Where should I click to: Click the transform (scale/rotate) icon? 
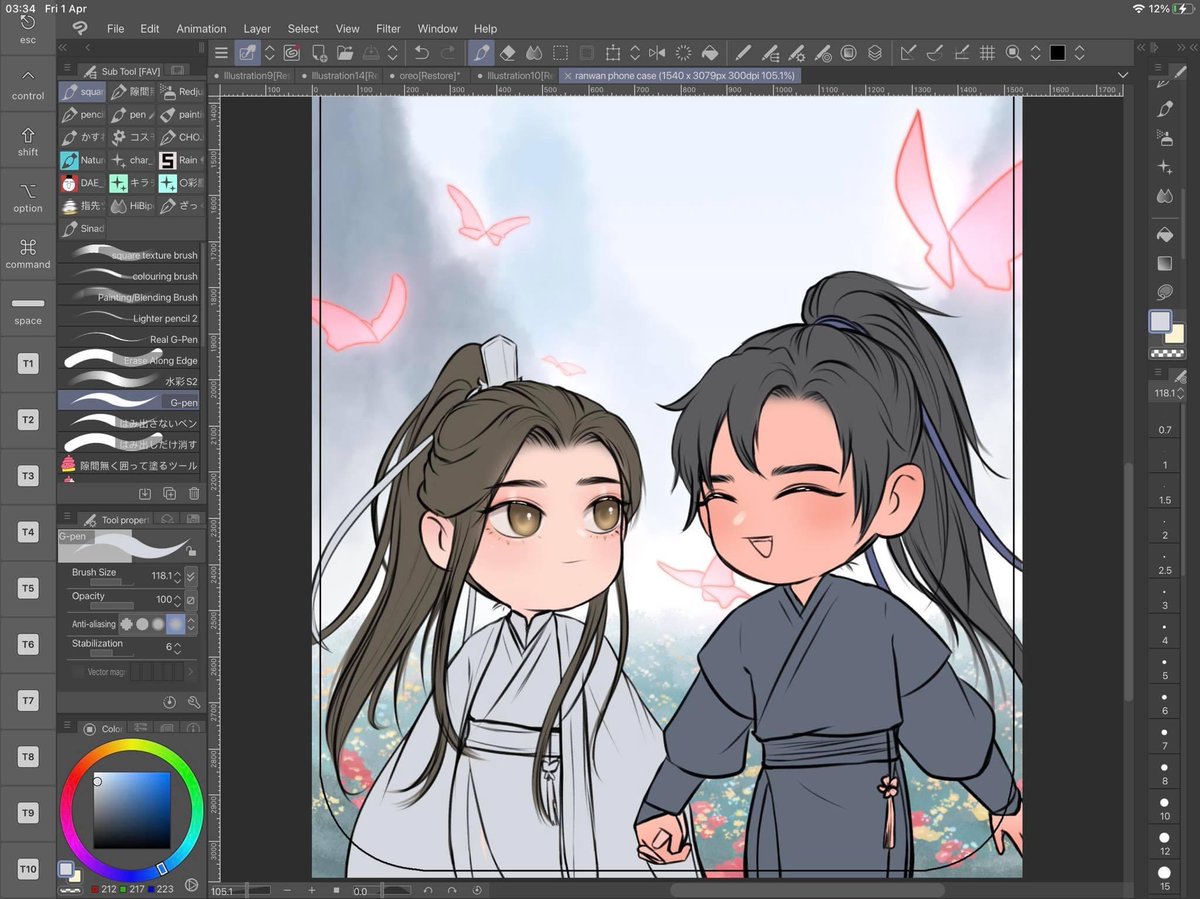(612, 53)
